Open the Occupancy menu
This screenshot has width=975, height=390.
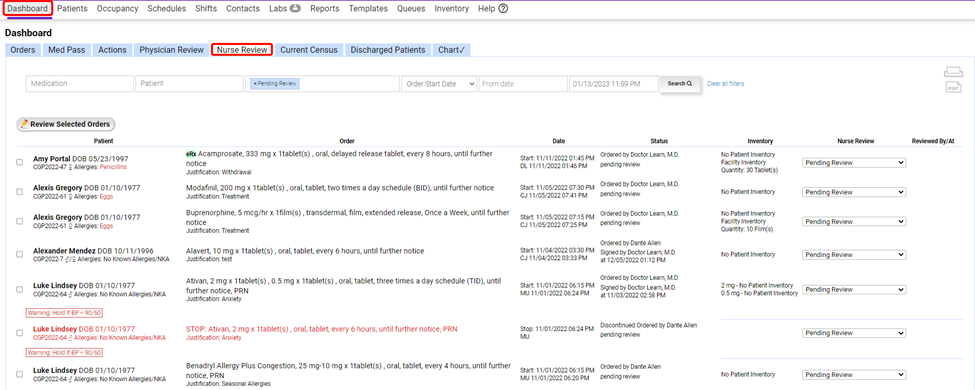coord(118,9)
